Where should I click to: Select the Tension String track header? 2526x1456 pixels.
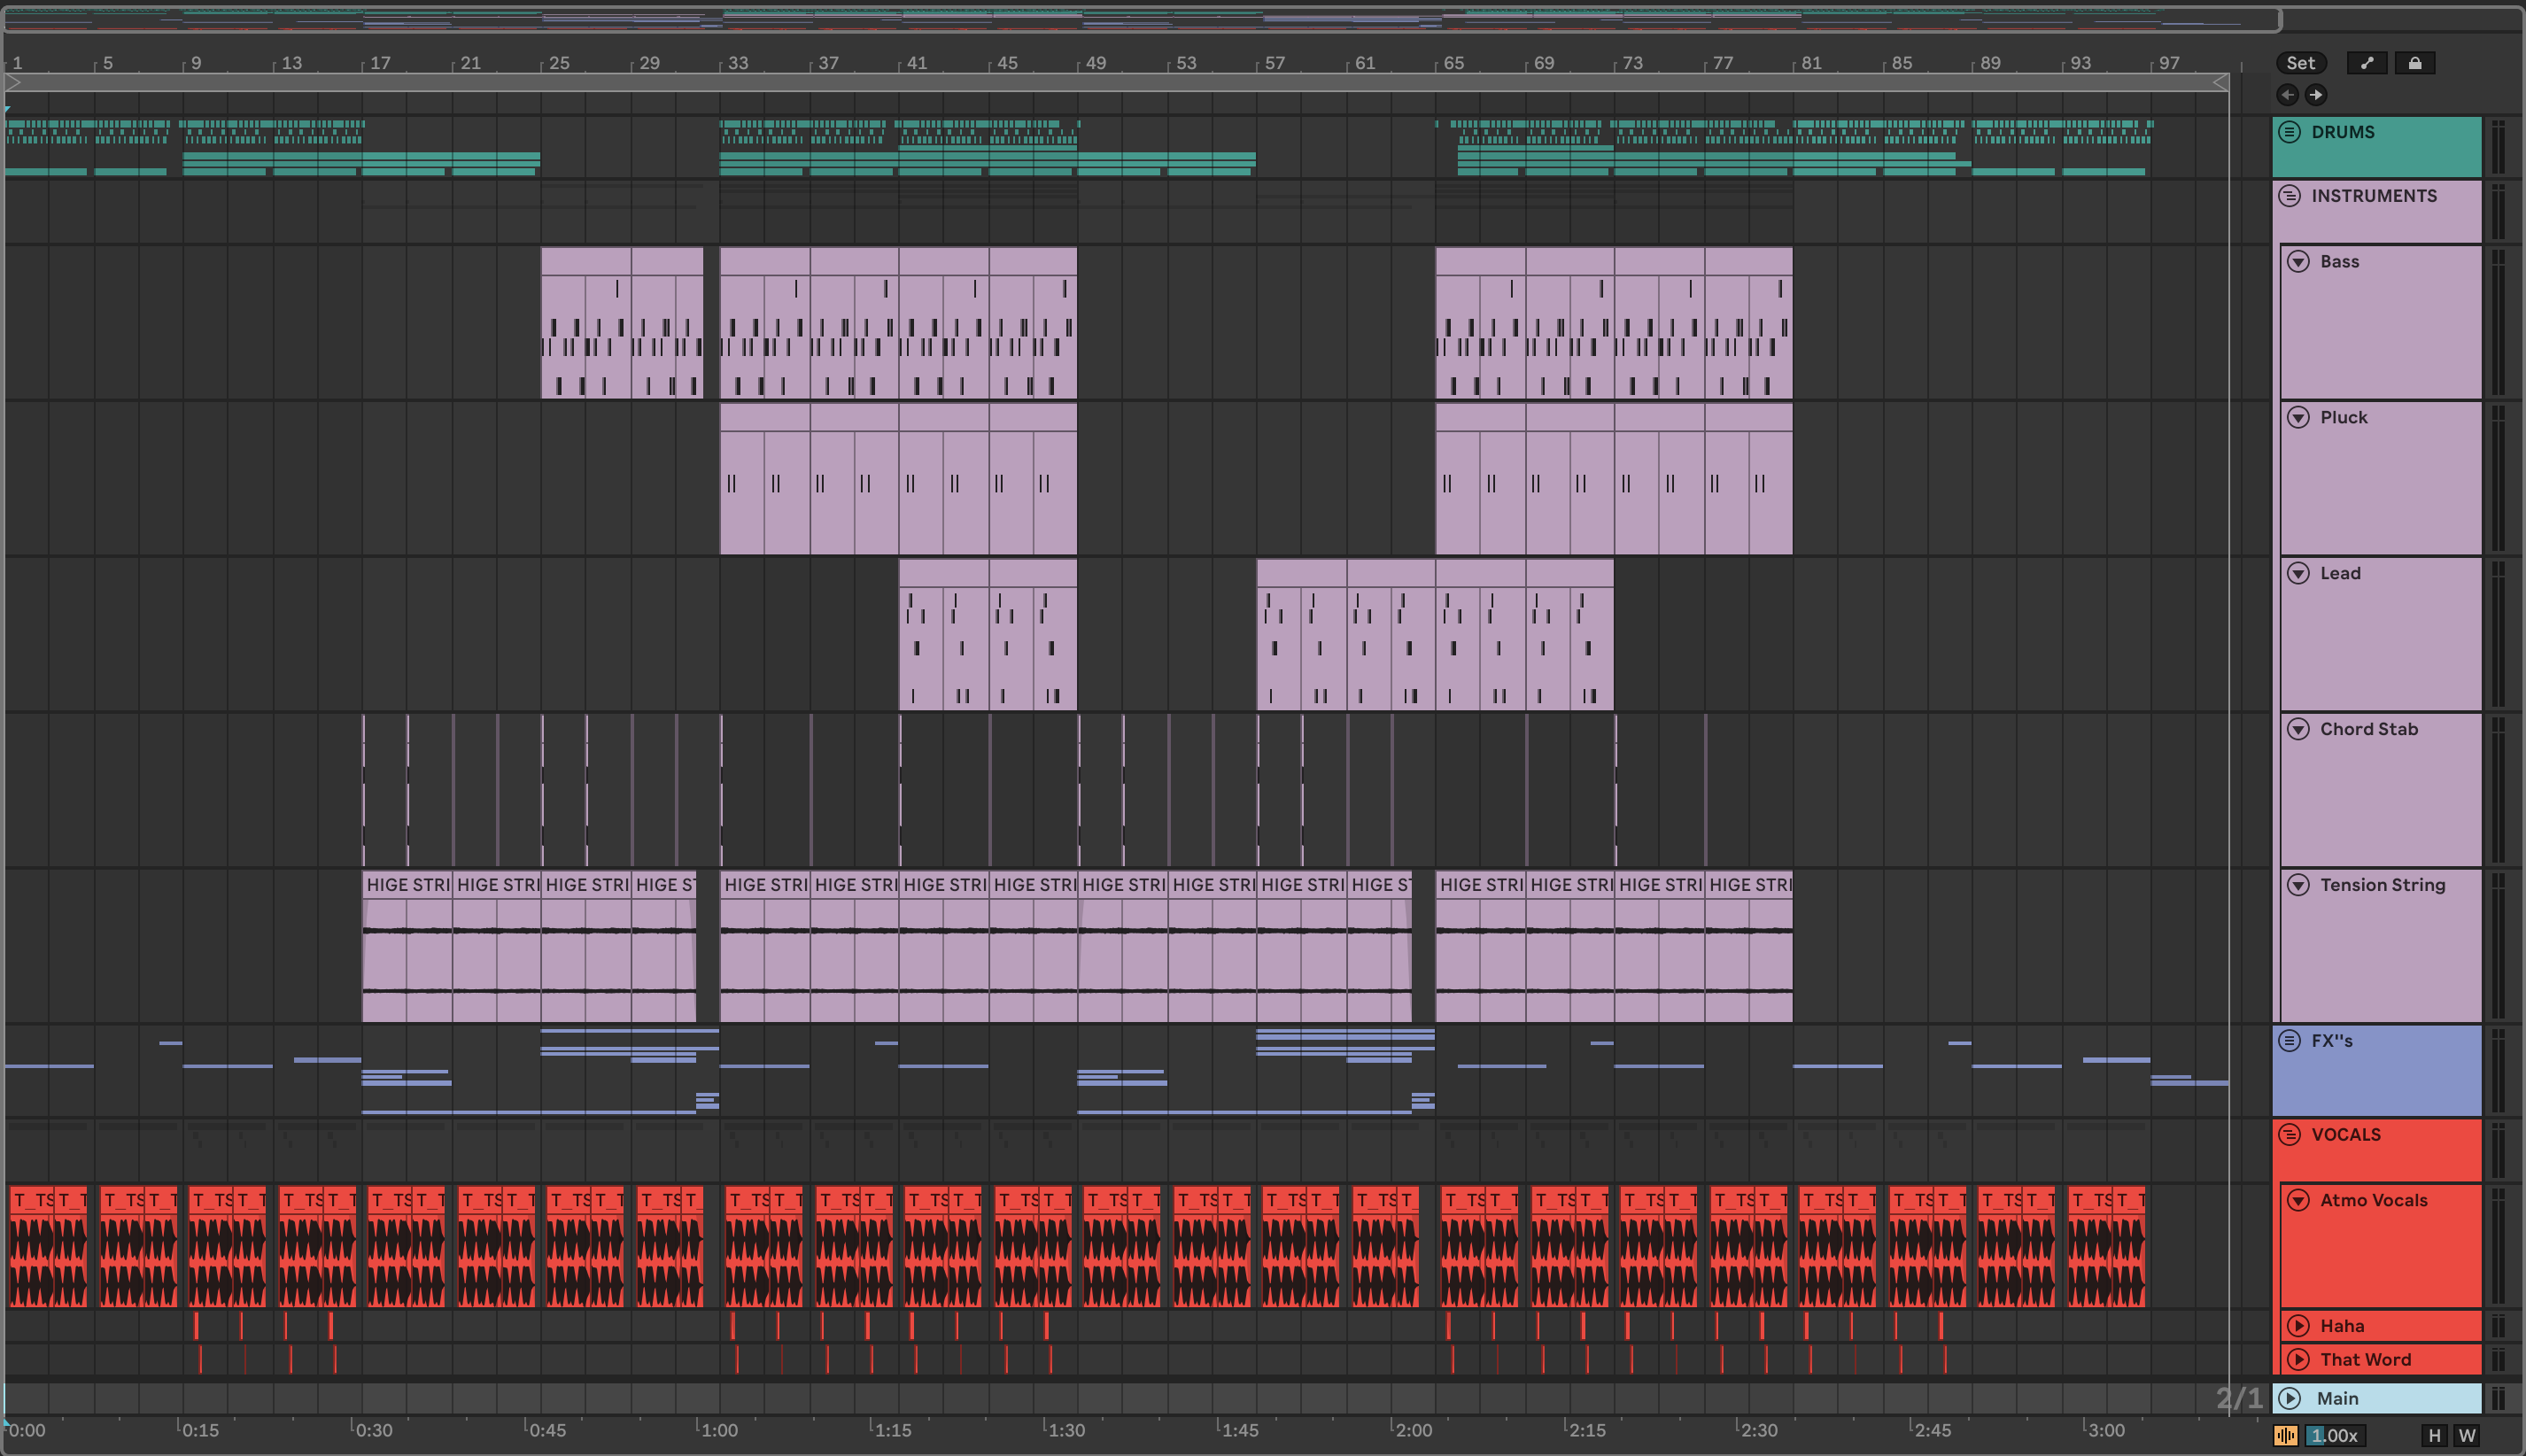pos(2383,885)
